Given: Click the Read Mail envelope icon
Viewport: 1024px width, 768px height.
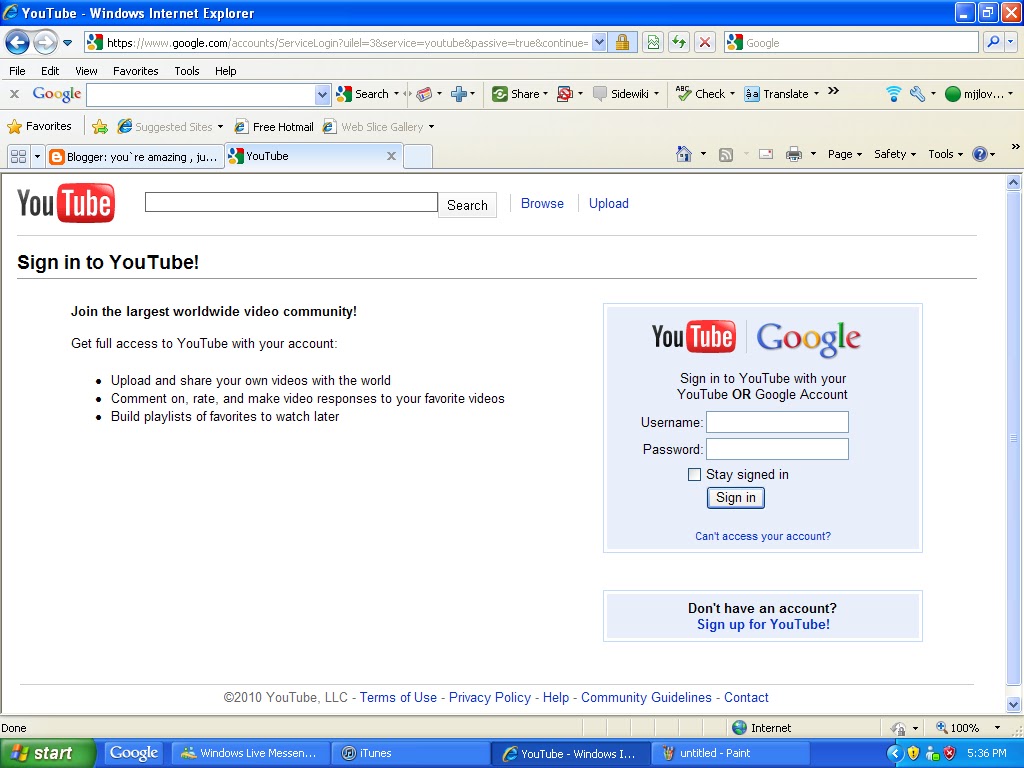Looking at the screenshot, I should click(766, 154).
